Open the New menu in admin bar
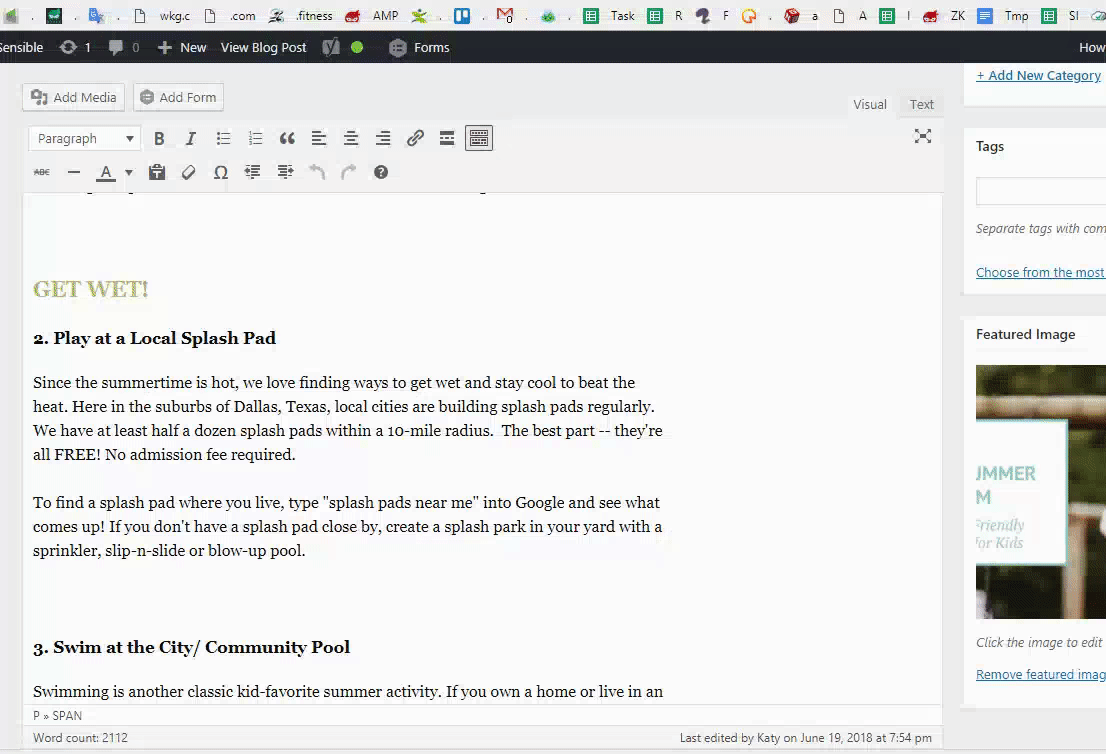This screenshot has height=754, width=1106. (182, 47)
